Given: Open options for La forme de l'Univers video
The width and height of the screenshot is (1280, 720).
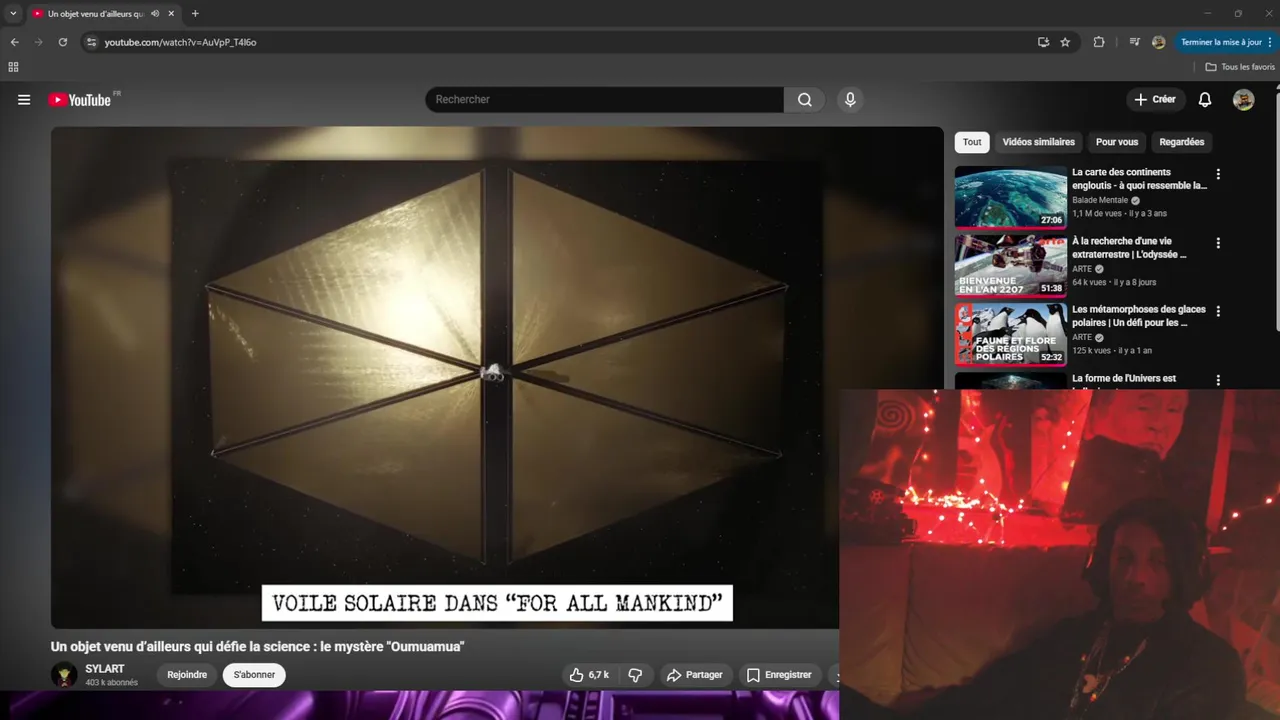Looking at the screenshot, I should coord(1217,380).
